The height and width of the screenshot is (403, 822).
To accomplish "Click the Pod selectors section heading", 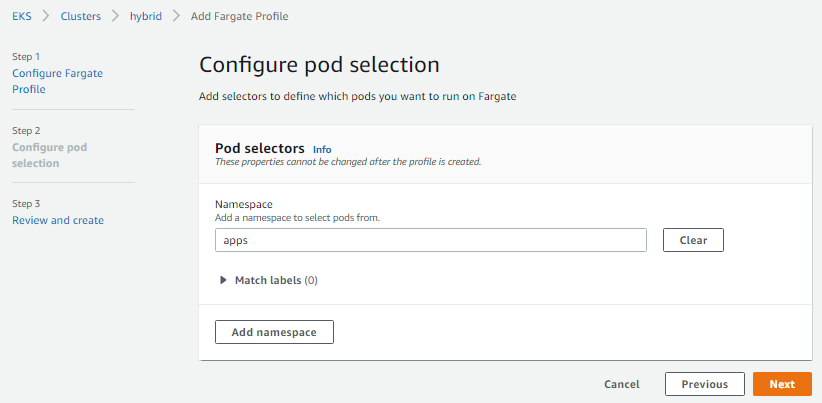I will 260,148.
